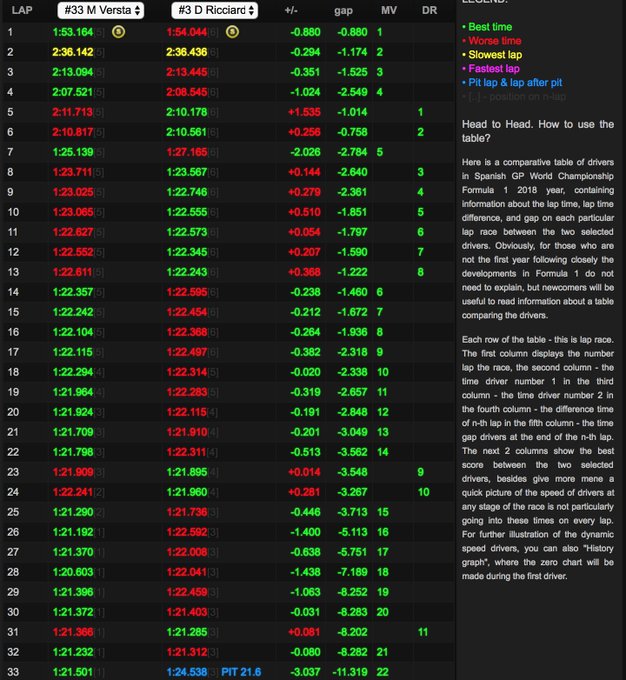Image resolution: width=626 pixels, height=680 pixels.
Task: Click lap 18 difference -0.020
Action: 305,372
